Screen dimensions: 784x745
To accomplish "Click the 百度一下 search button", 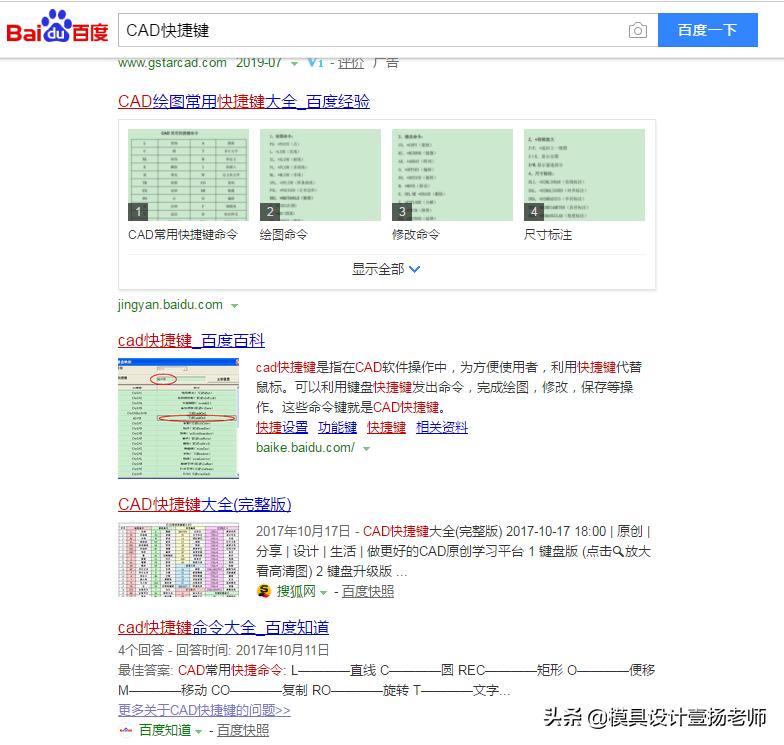I will (x=708, y=30).
